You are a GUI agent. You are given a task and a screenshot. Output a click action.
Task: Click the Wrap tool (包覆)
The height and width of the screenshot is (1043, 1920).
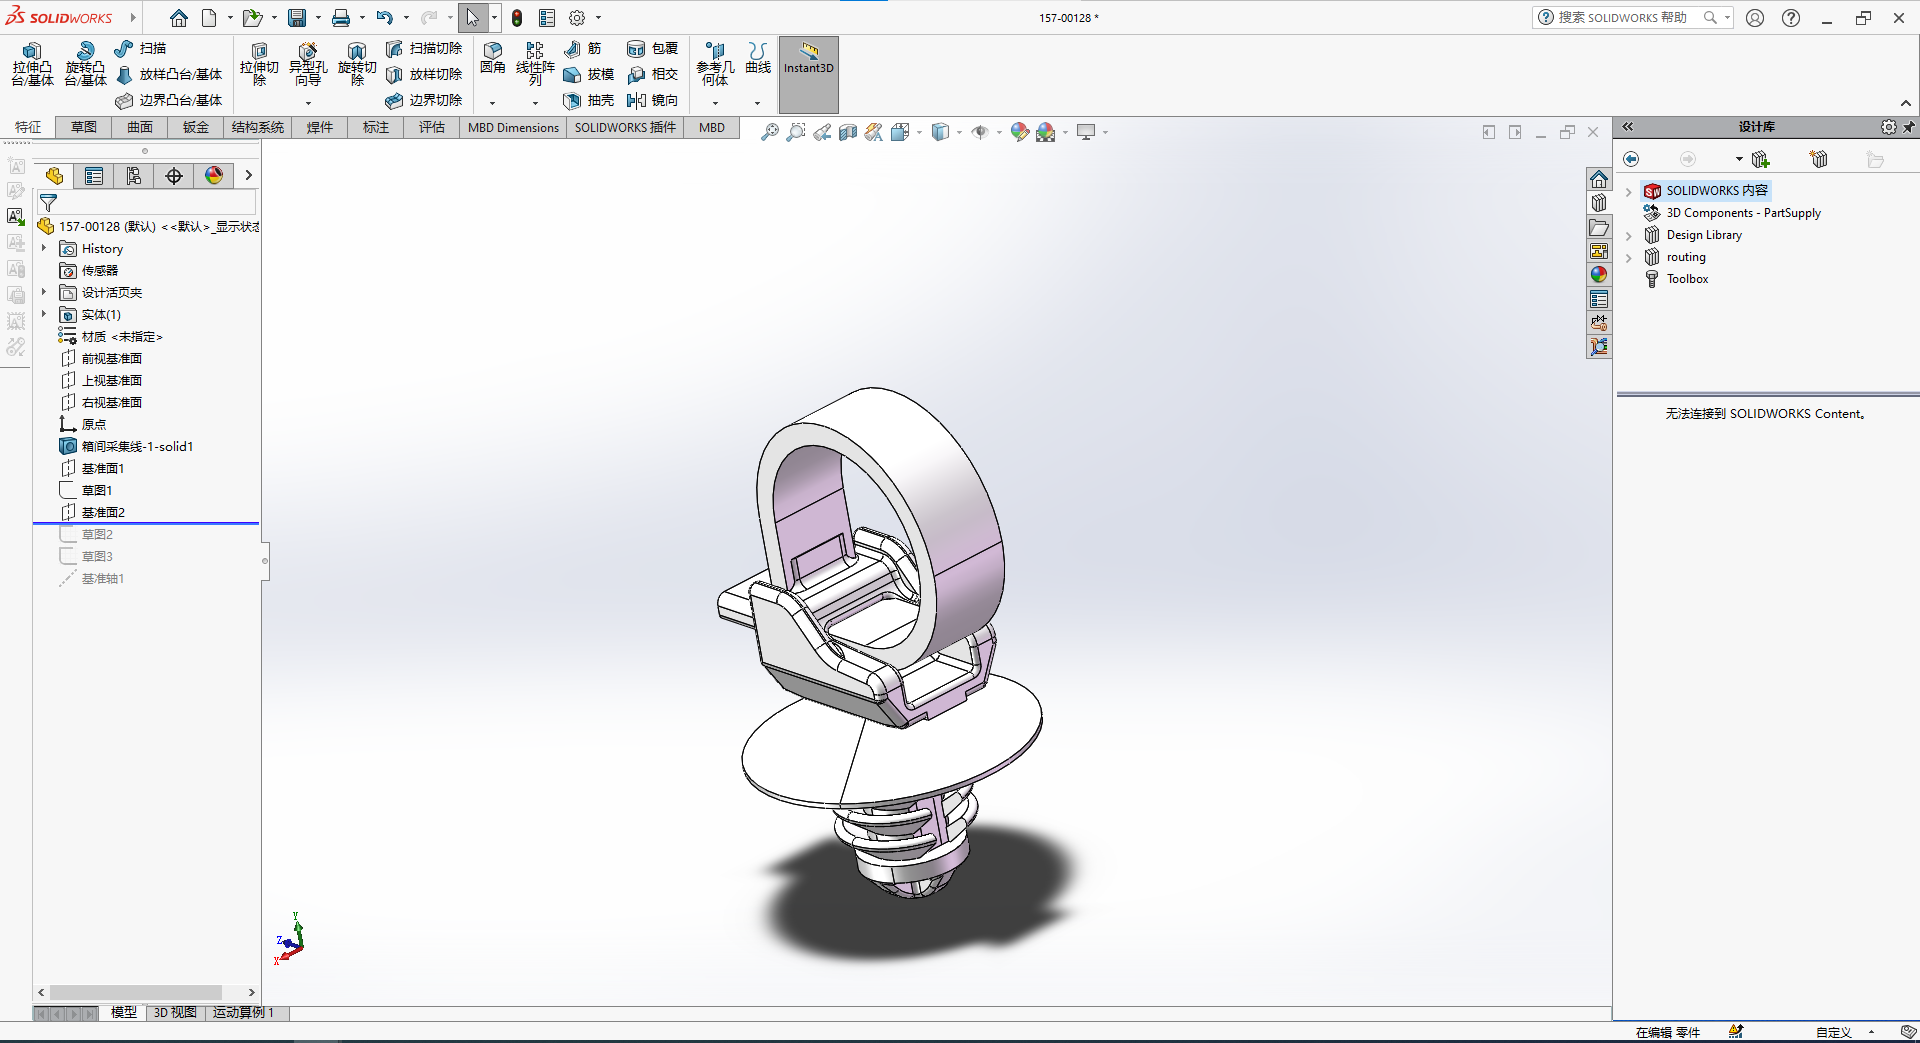coord(653,48)
